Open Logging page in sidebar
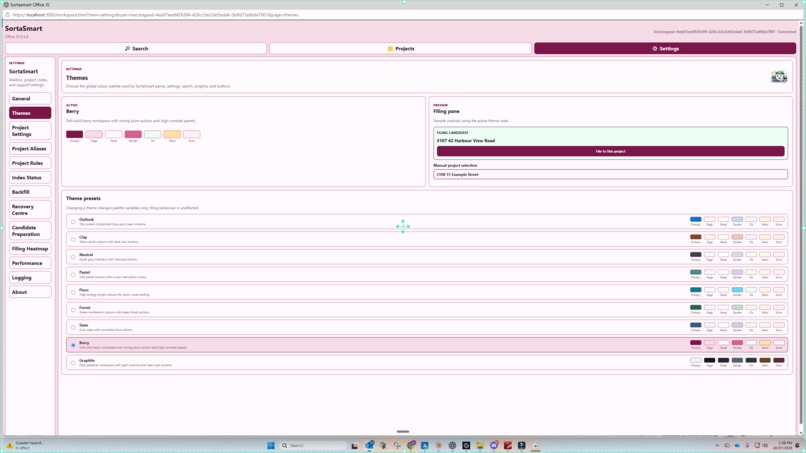This screenshot has width=806, height=453. 30,278
